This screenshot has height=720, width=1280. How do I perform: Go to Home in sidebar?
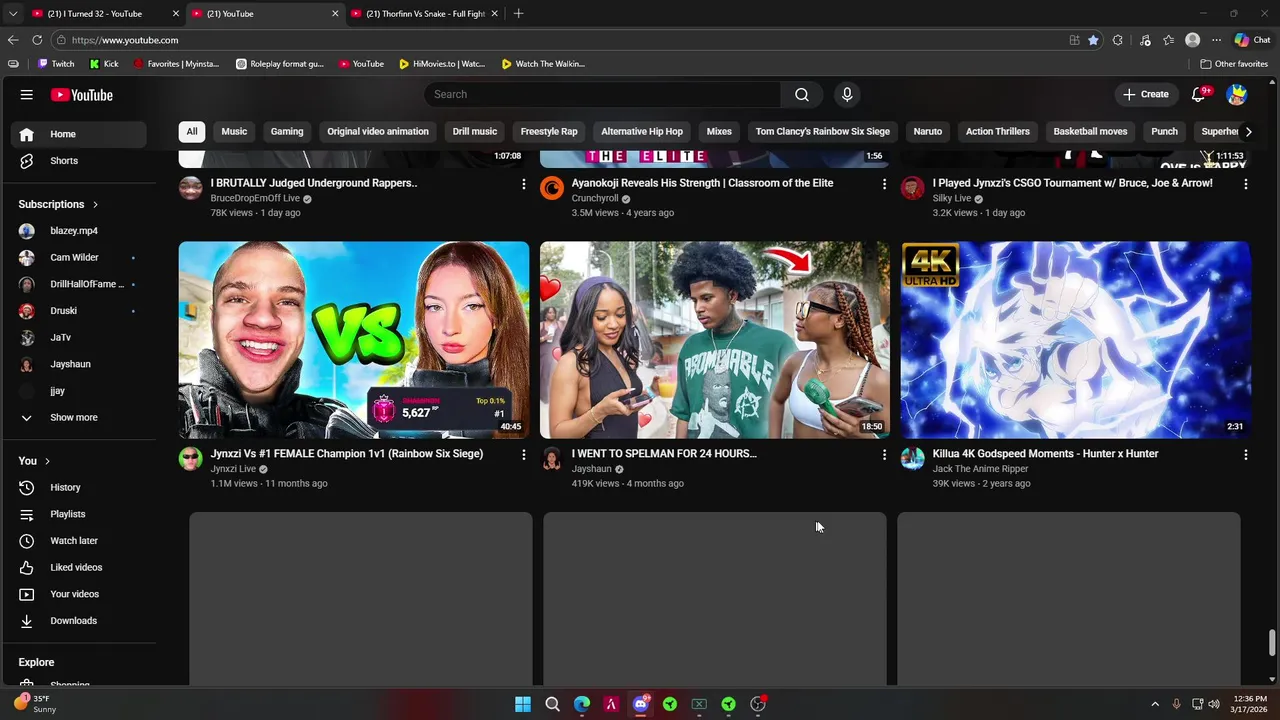[x=79, y=134]
